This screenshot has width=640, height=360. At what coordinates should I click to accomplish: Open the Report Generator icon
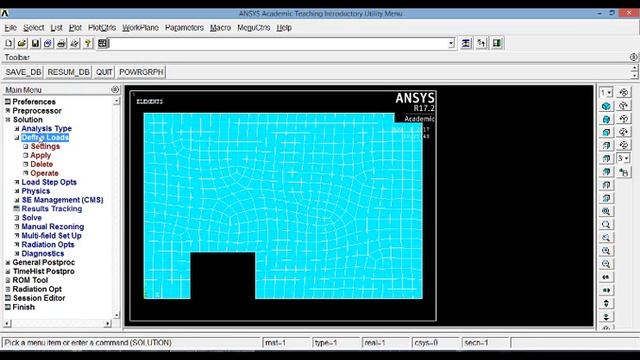pyautogui.click(x=74, y=43)
